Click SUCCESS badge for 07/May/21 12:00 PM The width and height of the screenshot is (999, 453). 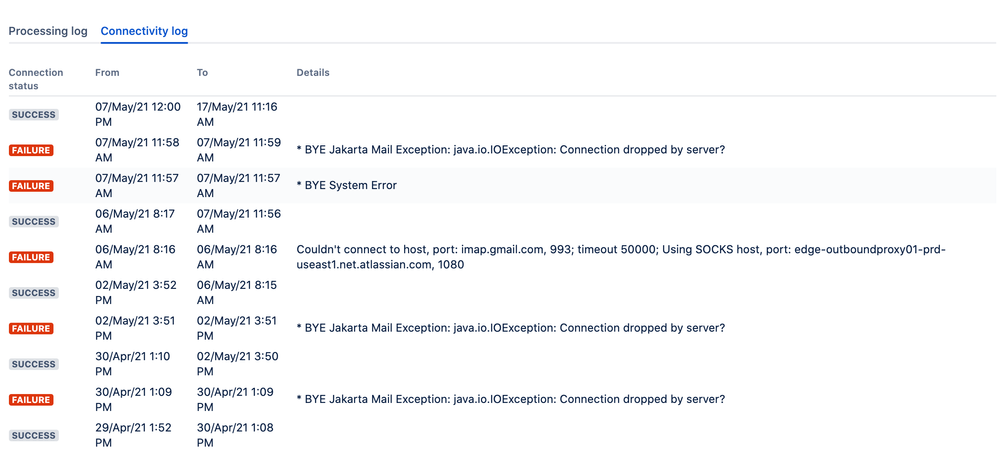(33, 115)
